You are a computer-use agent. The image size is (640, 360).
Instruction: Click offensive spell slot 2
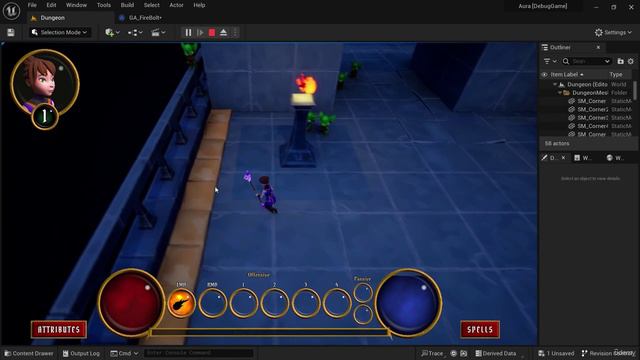275,303
